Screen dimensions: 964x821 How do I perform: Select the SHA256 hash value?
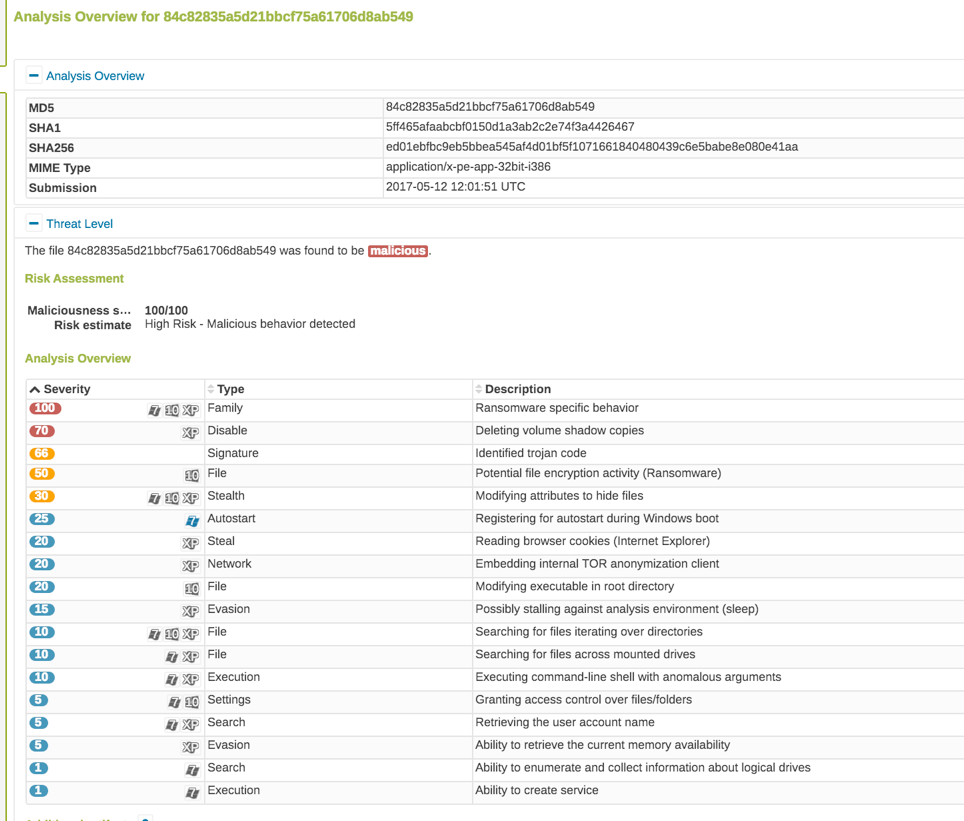[591, 147]
